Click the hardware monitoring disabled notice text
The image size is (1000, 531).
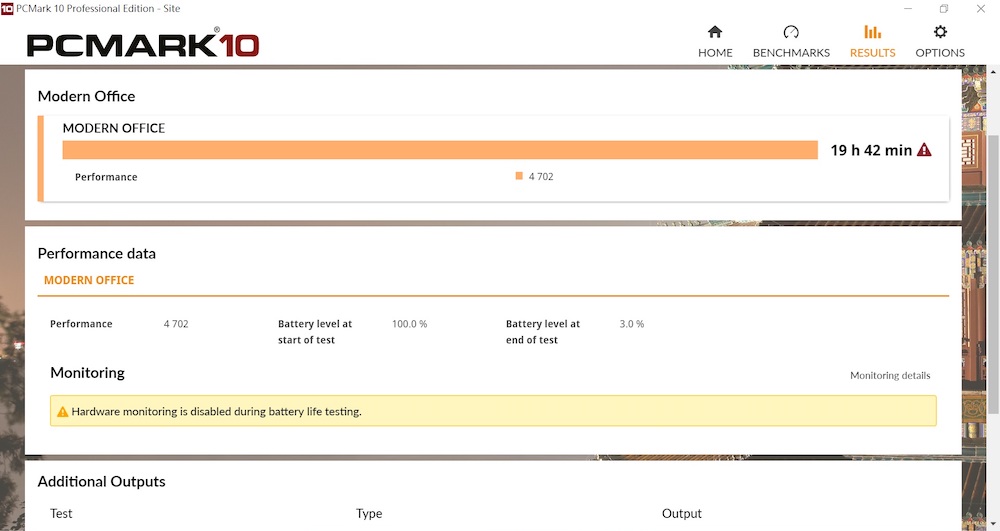(x=216, y=412)
